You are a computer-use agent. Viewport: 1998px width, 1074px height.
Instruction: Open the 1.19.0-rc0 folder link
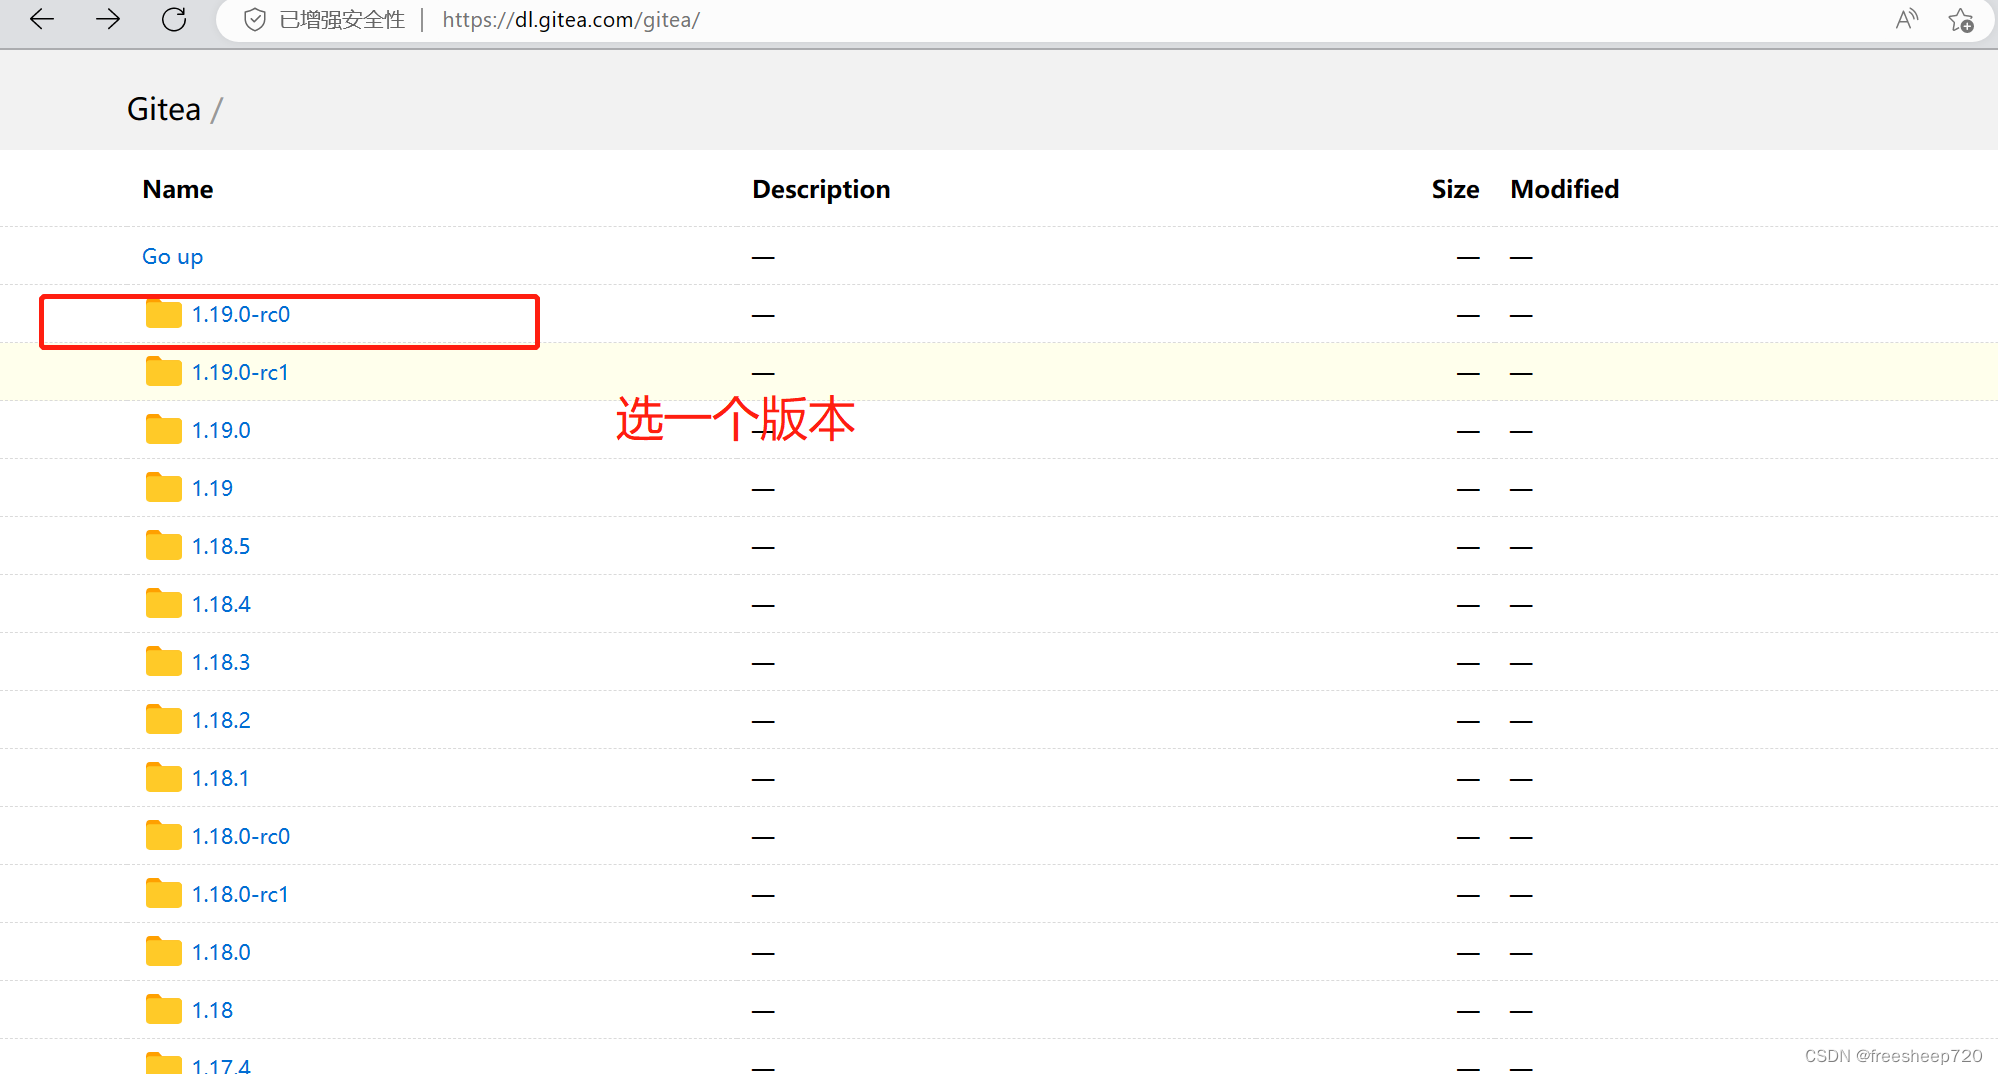click(241, 315)
